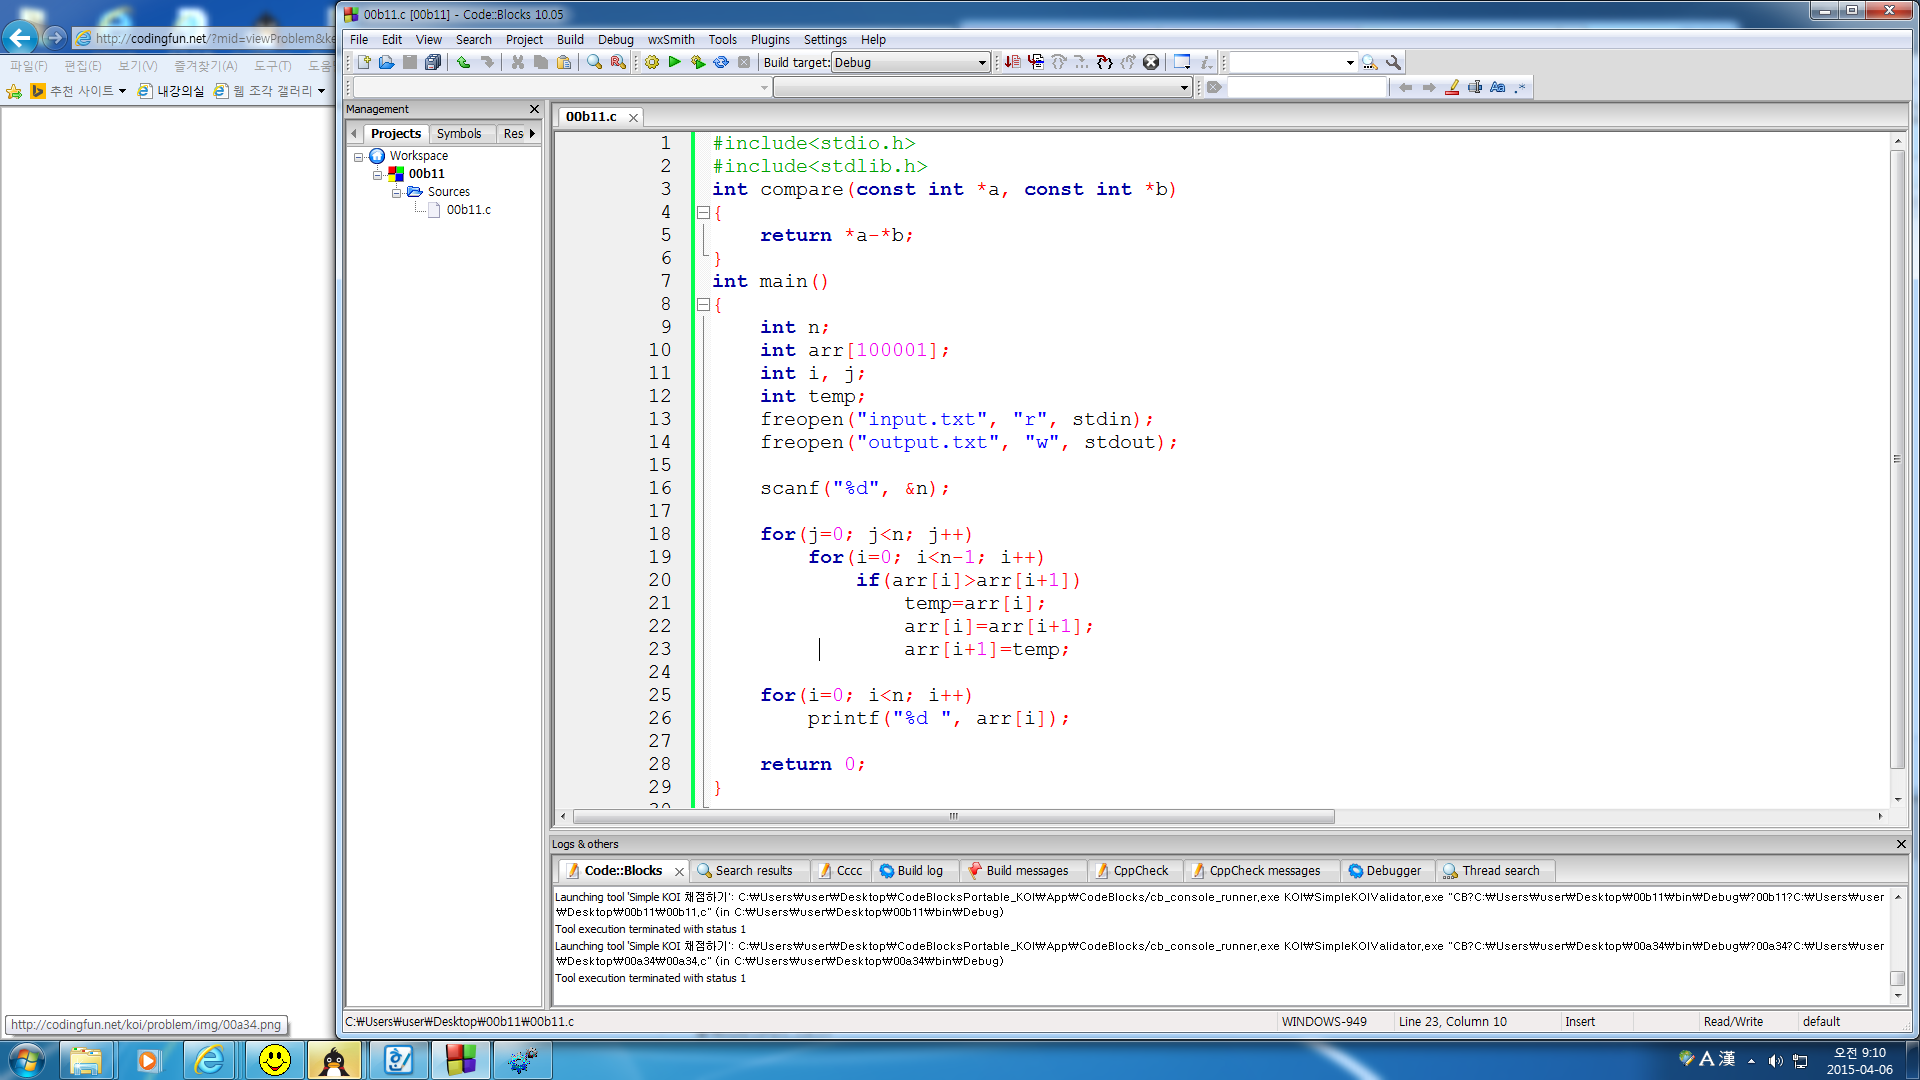Toggle the regular expression search icon
1920x1080 pixels.
click(1520, 88)
